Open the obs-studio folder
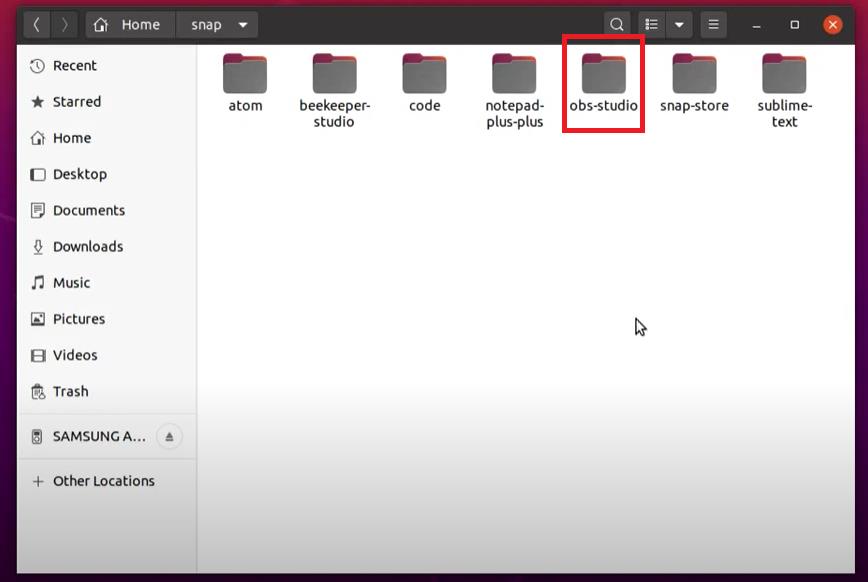868x582 pixels. coord(603,83)
